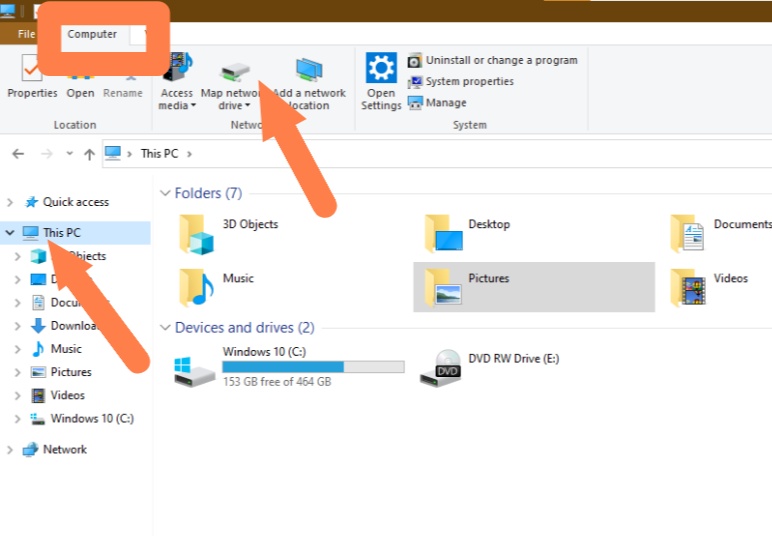Expand the chevron after This PC in the address bar
The width and height of the screenshot is (772, 536).
190,154
